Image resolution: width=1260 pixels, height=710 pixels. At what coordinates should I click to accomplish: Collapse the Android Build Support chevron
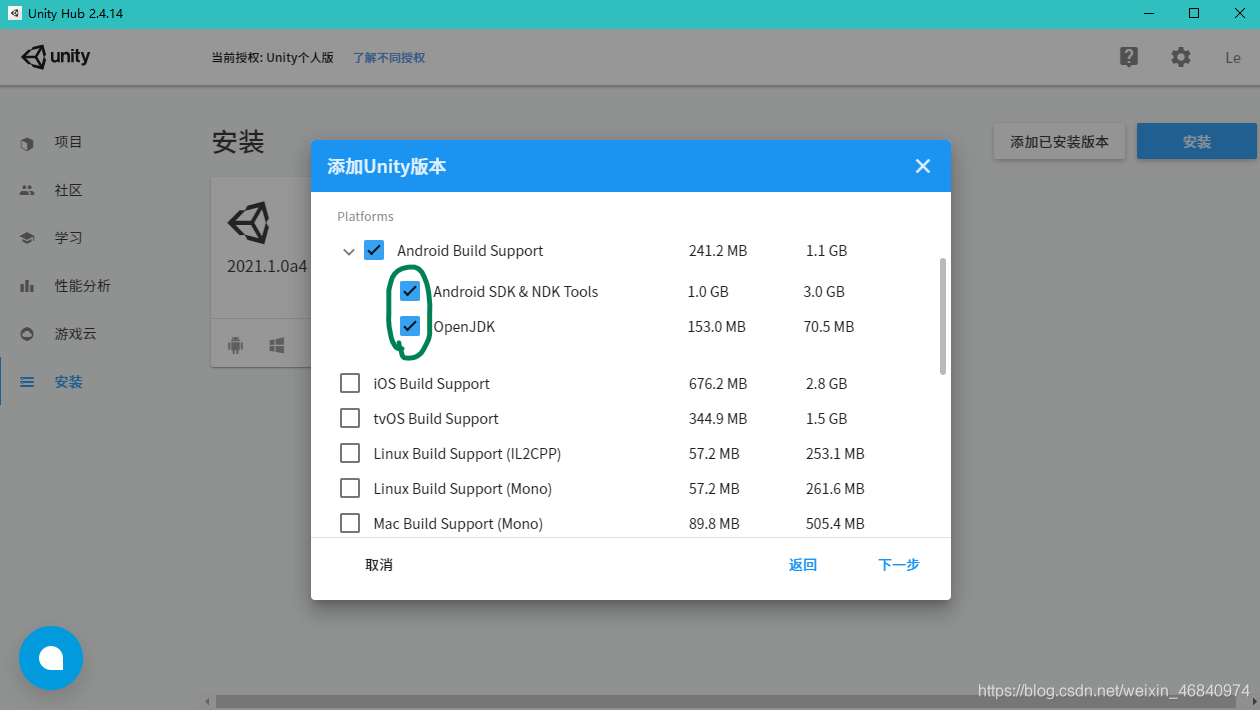point(348,251)
